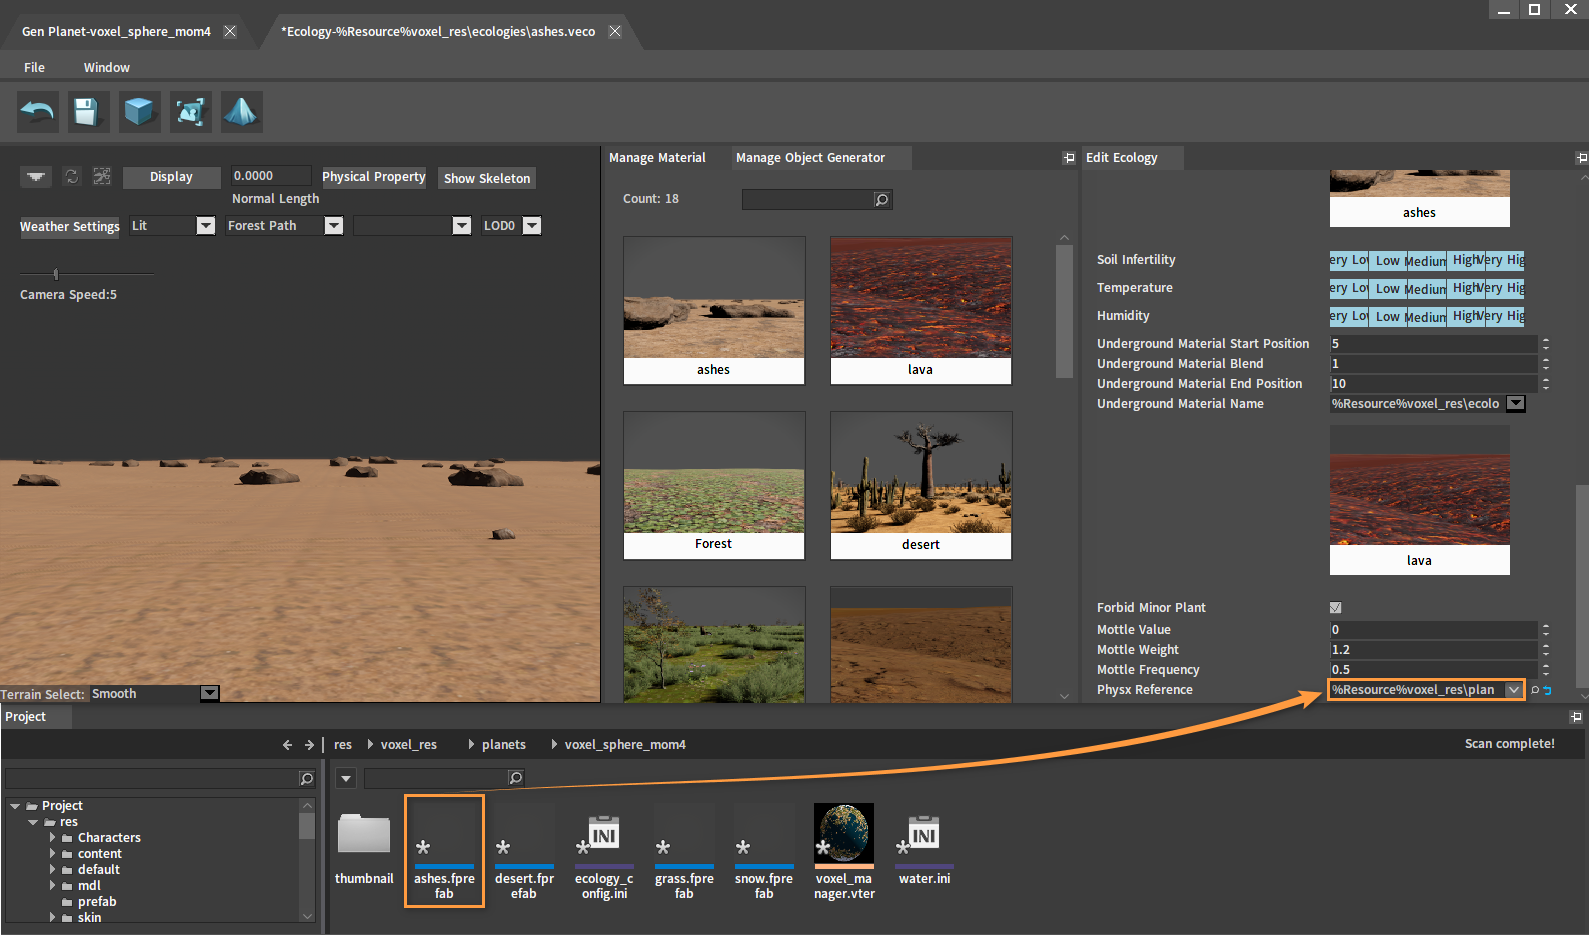Open the file filter dropdown arrow in Project panel
The image size is (1589, 935).
point(346,778)
